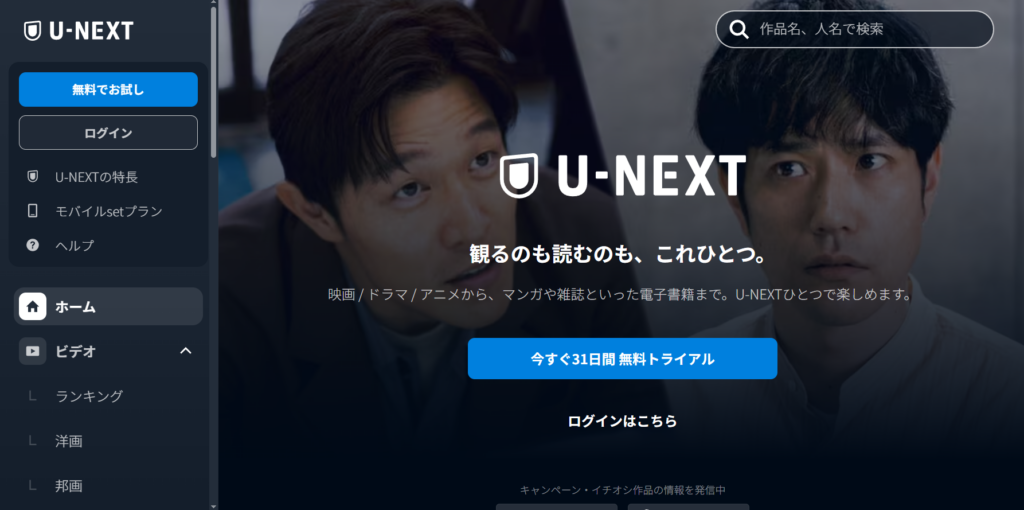Click the mobile phone icon for モバイルsetプラン
The width and height of the screenshot is (1024, 510).
[32, 211]
